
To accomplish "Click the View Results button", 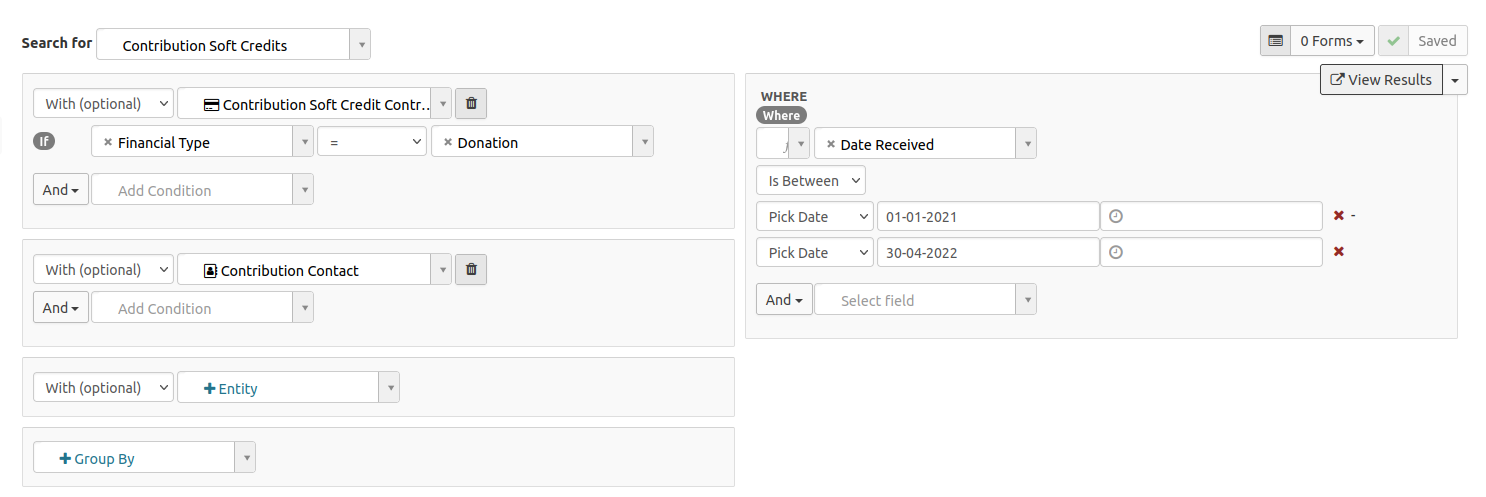I will tap(1381, 80).
